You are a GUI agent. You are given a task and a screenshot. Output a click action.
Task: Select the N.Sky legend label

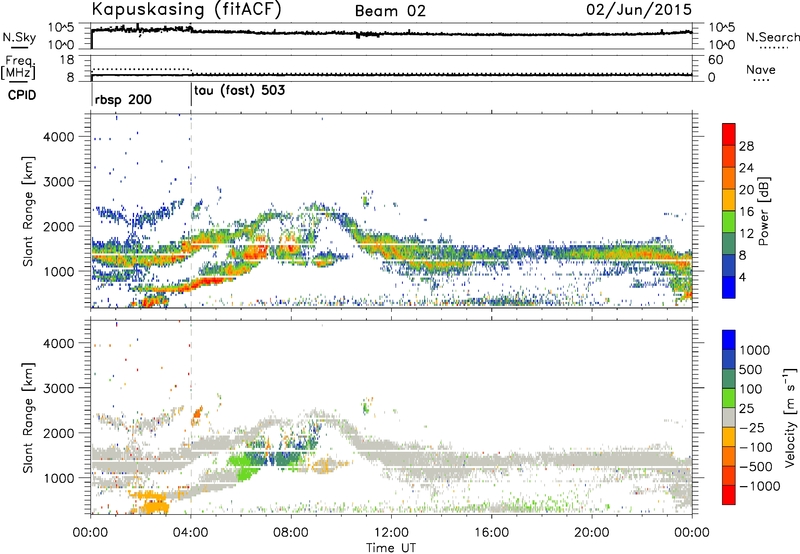point(19,37)
